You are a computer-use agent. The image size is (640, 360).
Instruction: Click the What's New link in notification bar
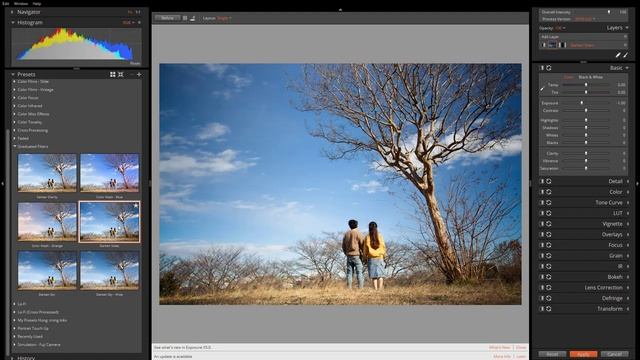click(x=500, y=347)
